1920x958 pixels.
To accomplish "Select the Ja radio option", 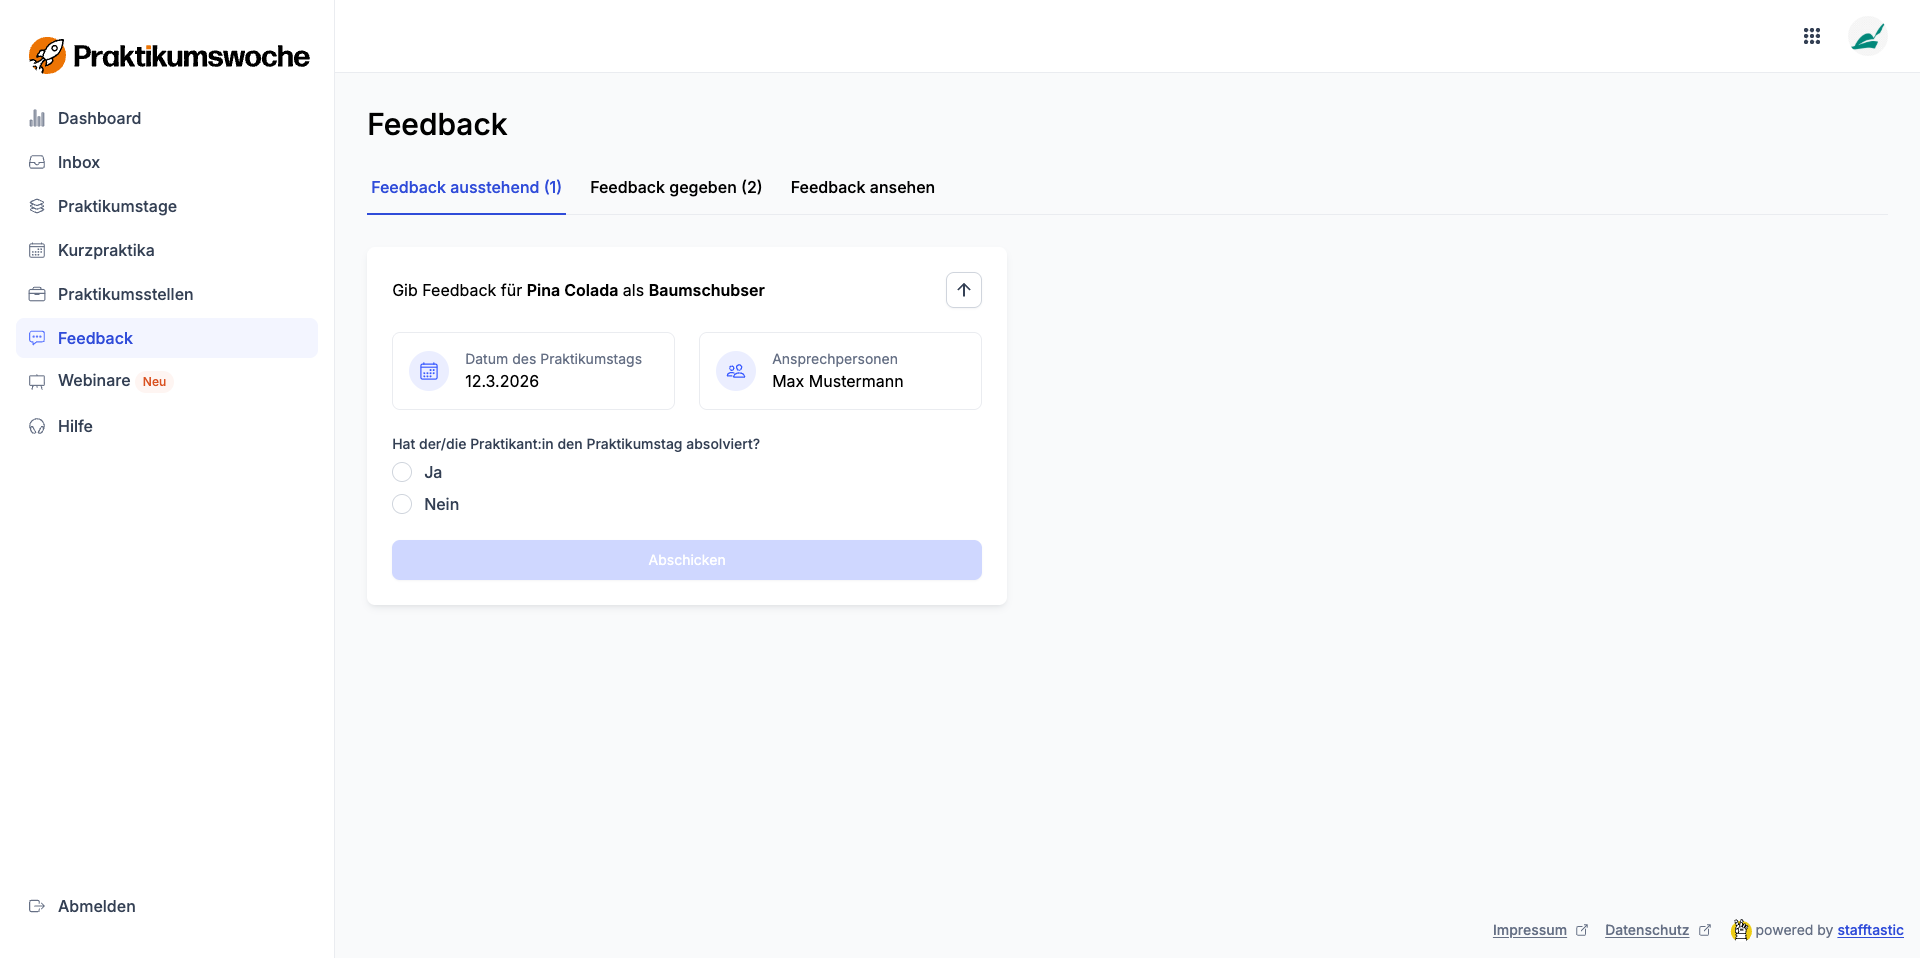I will (402, 472).
